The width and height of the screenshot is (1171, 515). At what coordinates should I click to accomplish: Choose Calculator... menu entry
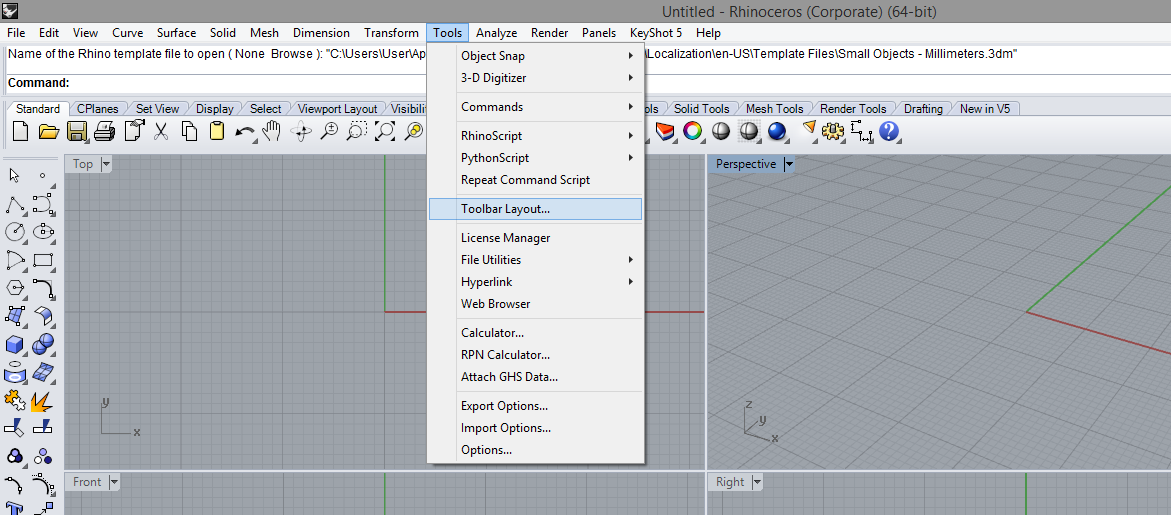pyautogui.click(x=535, y=333)
